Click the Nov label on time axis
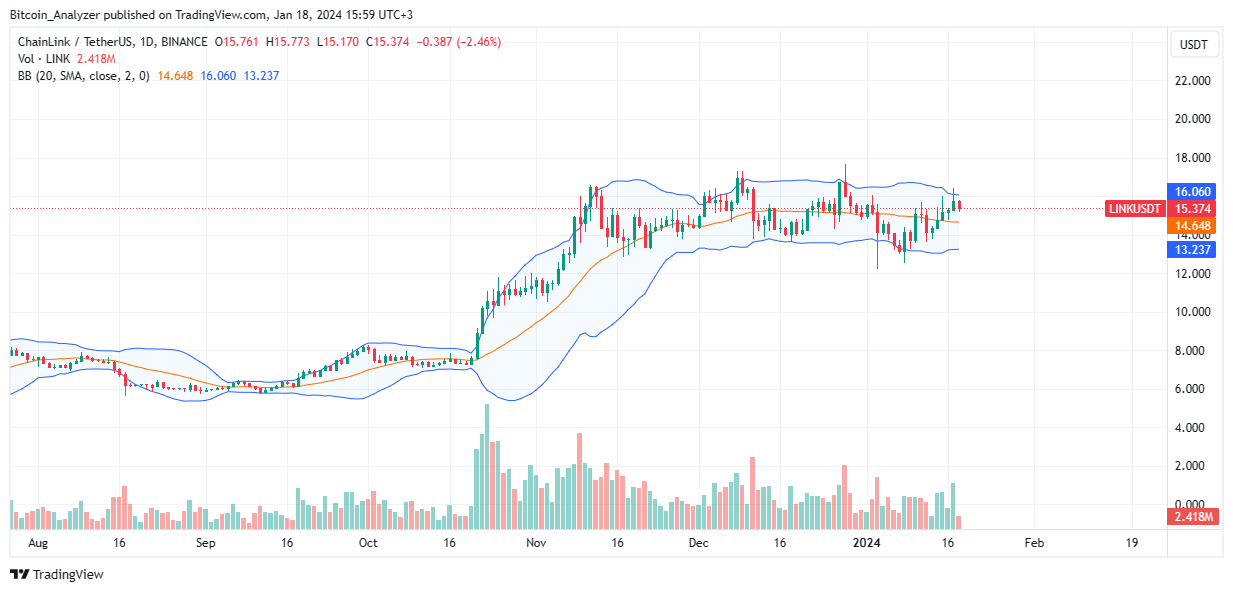The width and height of the screenshot is (1233, 592). [x=536, y=543]
